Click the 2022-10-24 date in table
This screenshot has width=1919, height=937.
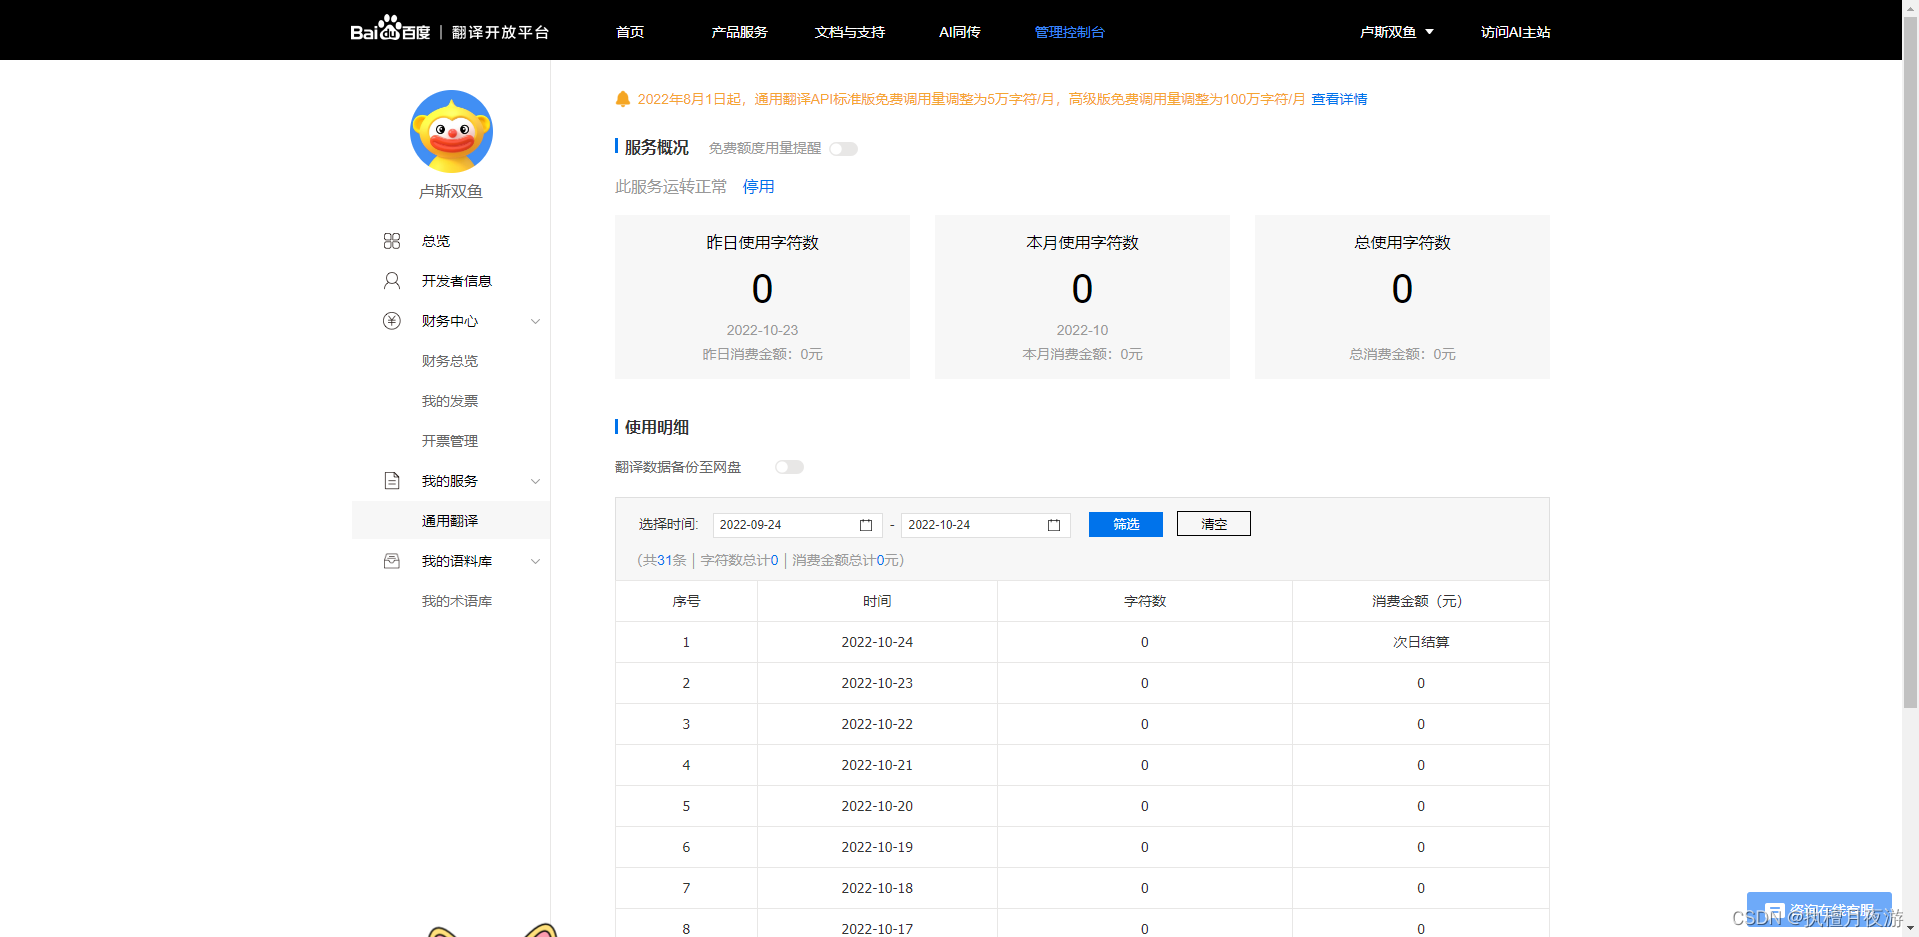877,642
